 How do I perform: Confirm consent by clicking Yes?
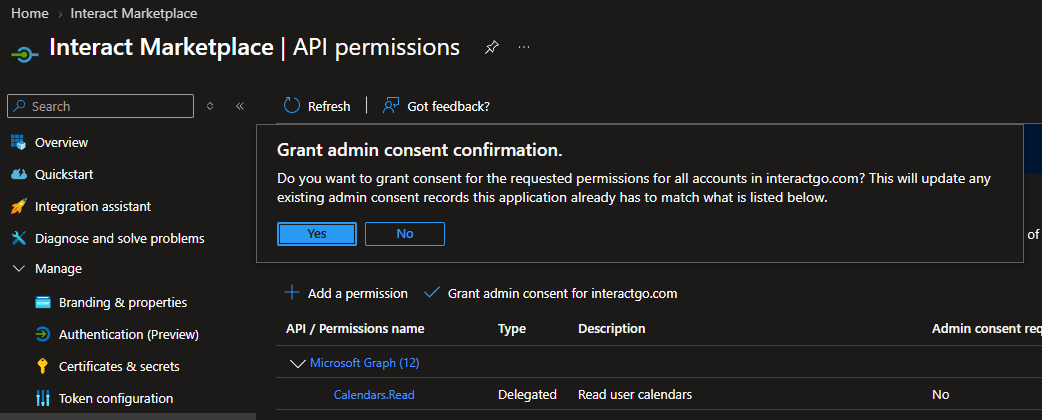point(317,233)
